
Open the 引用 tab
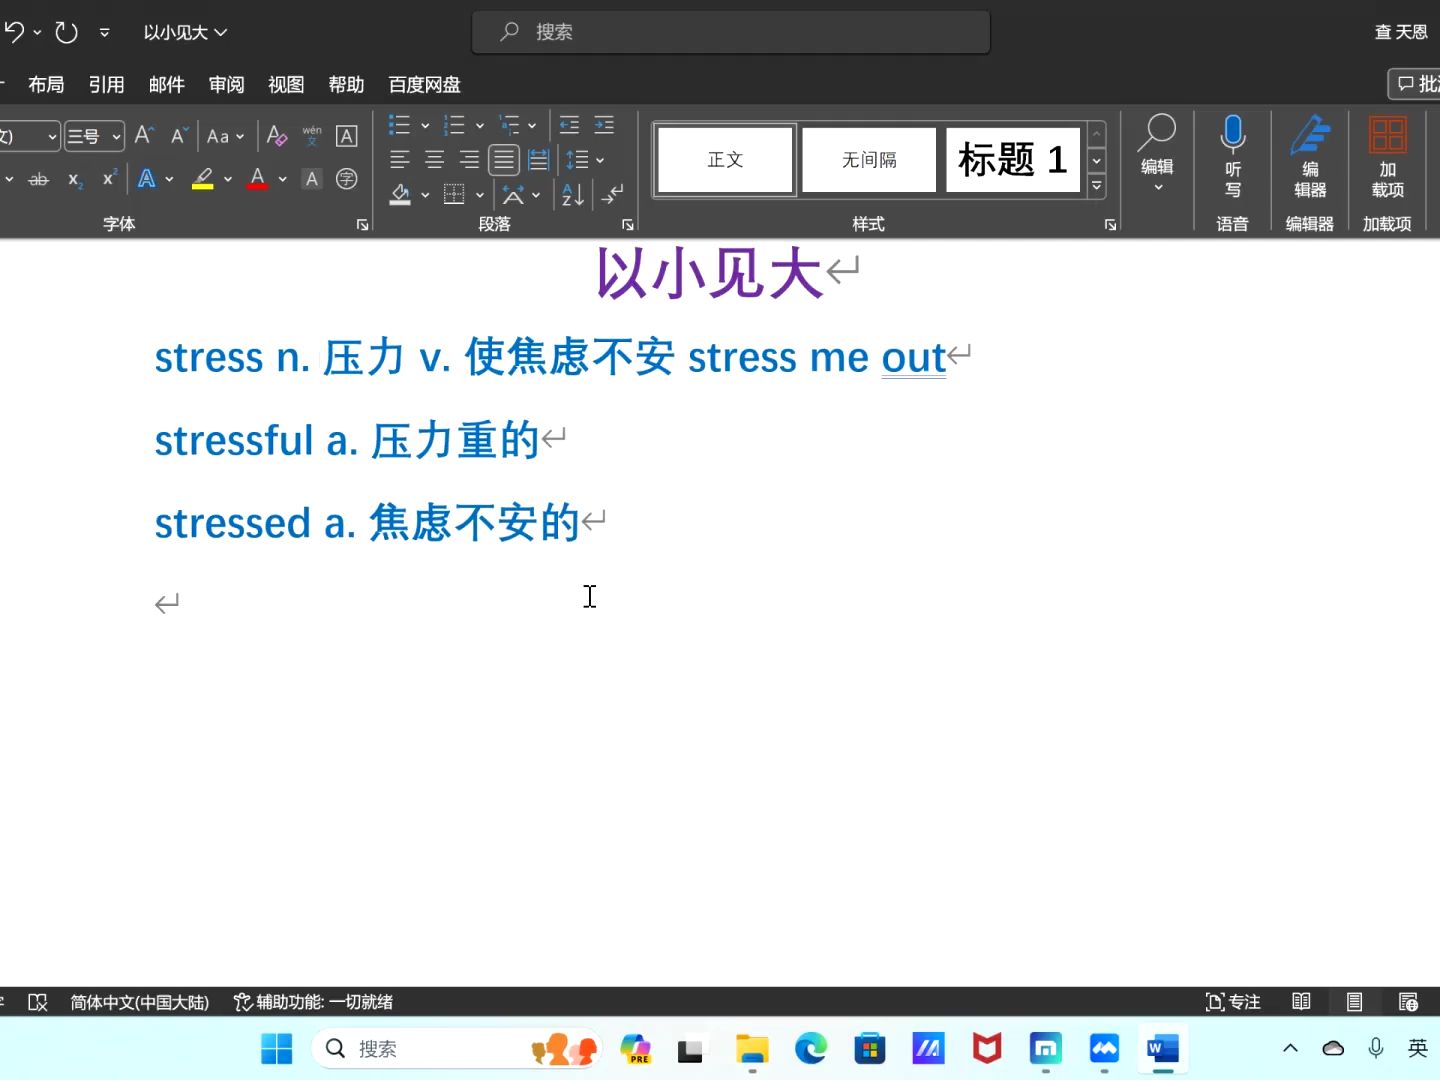pyautogui.click(x=106, y=85)
